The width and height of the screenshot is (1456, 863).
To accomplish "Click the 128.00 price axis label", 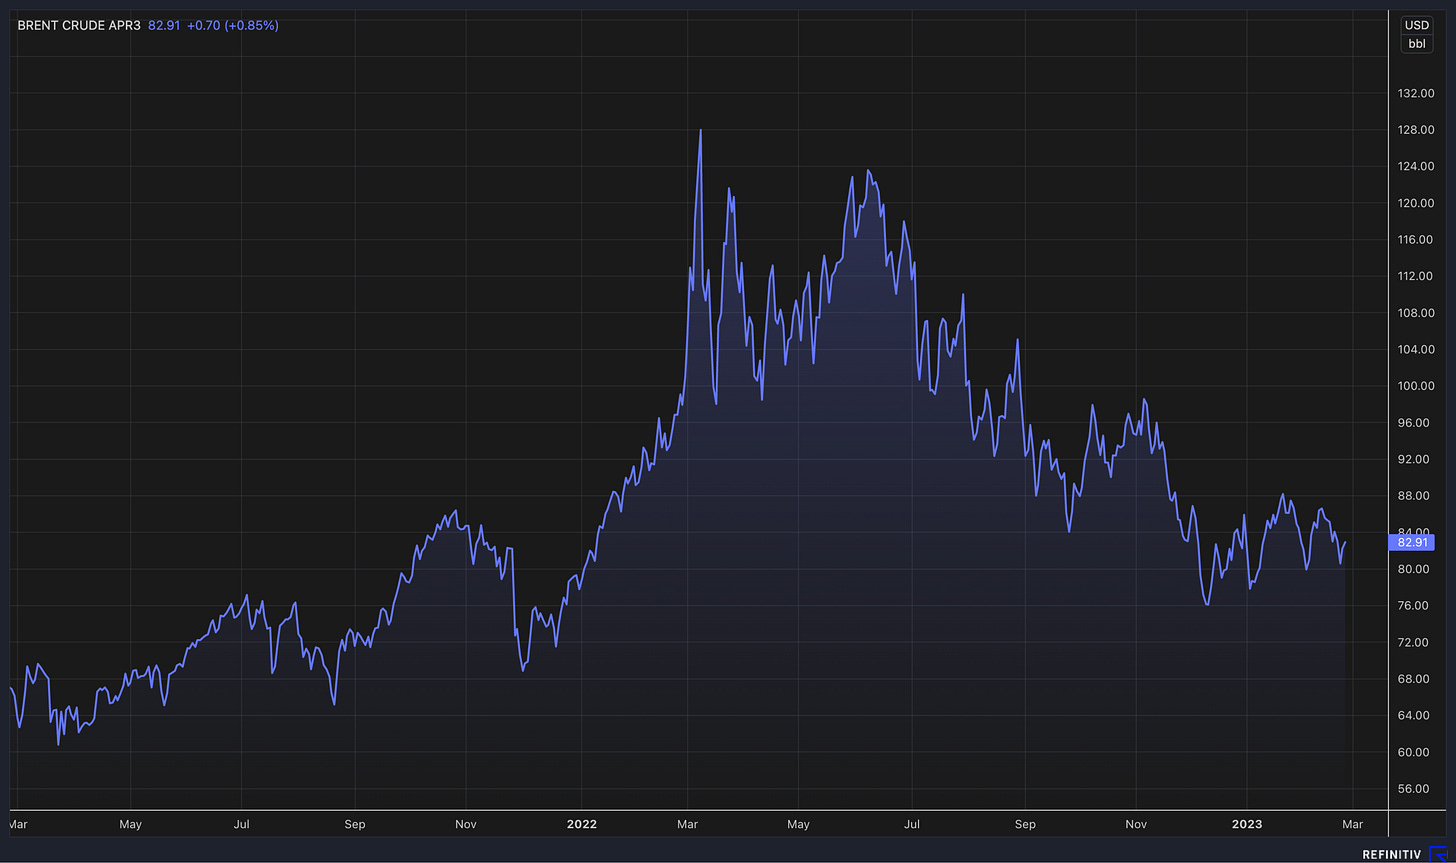I will (1416, 130).
